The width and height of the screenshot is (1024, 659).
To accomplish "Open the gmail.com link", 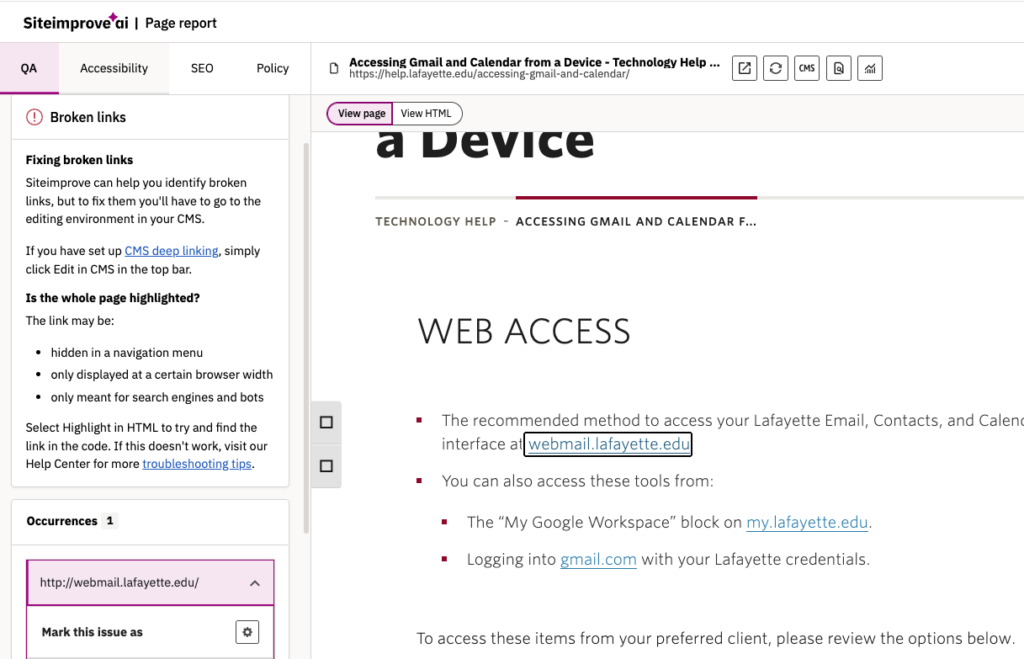I will pyautogui.click(x=598, y=559).
